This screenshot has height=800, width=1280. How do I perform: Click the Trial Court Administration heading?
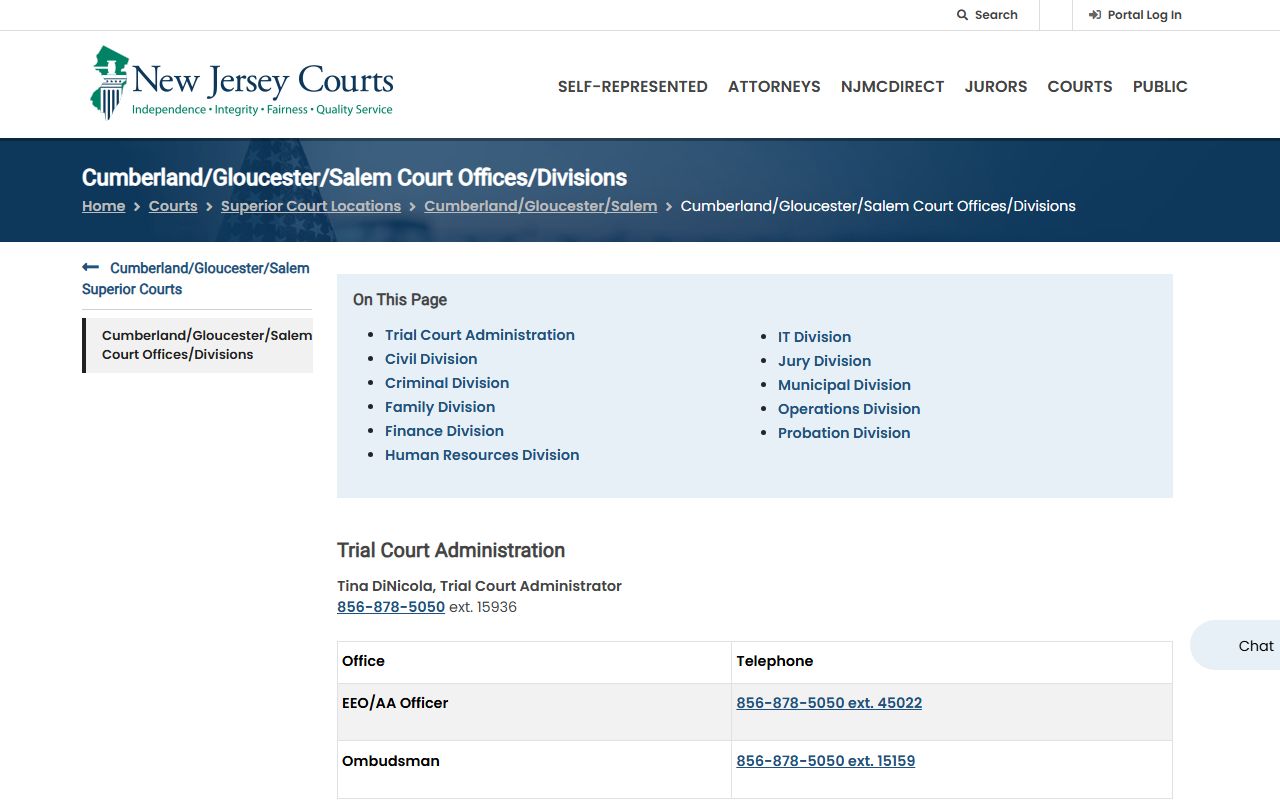451,550
